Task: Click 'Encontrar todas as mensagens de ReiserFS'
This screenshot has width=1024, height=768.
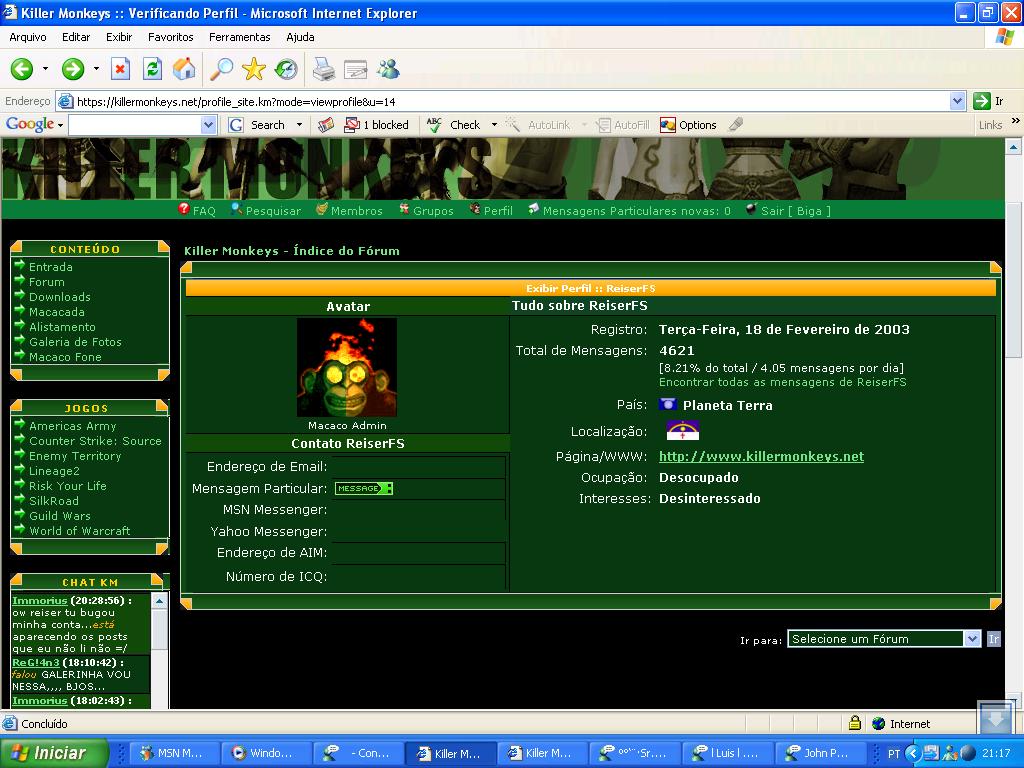Action: (782, 382)
